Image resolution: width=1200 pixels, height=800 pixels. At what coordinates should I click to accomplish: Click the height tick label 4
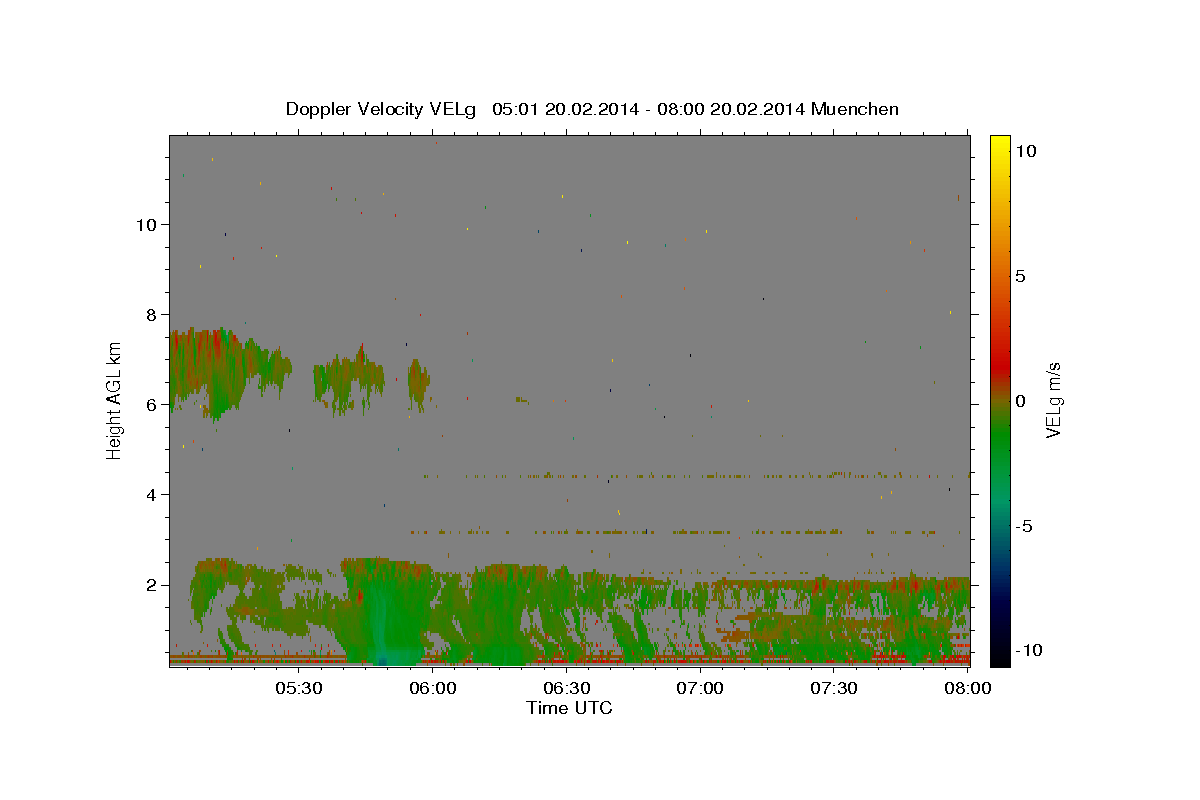click(x=150, y=494)
